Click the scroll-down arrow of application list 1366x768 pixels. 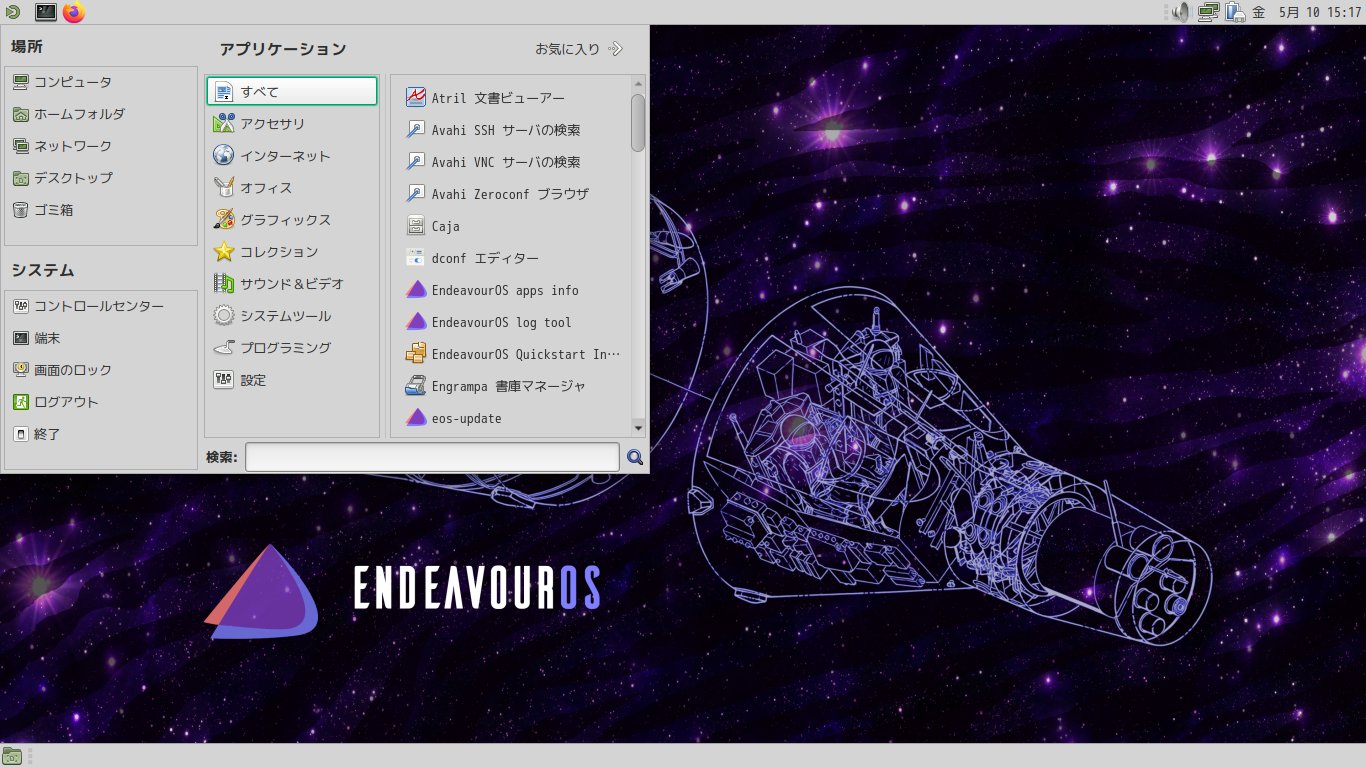638,428
